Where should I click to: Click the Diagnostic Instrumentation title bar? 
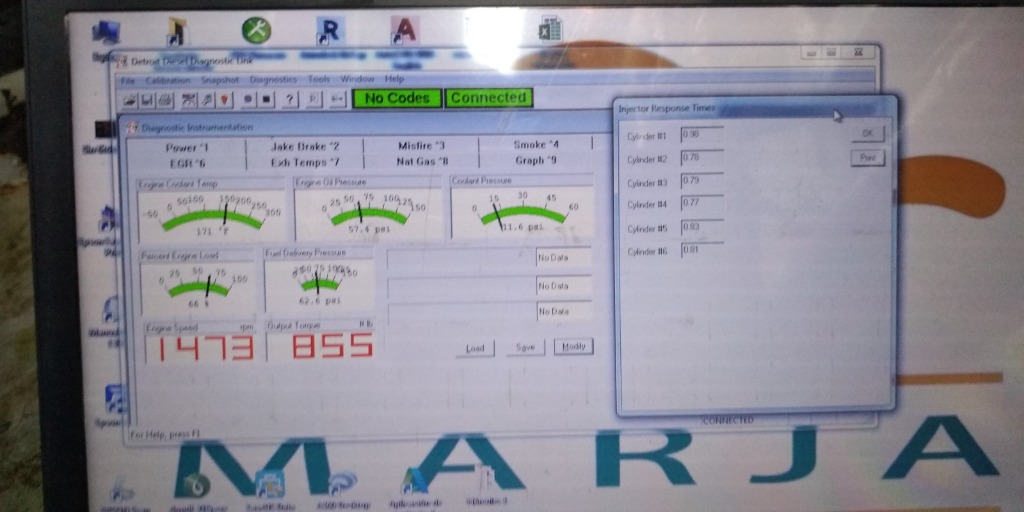[x=366, y=127]
